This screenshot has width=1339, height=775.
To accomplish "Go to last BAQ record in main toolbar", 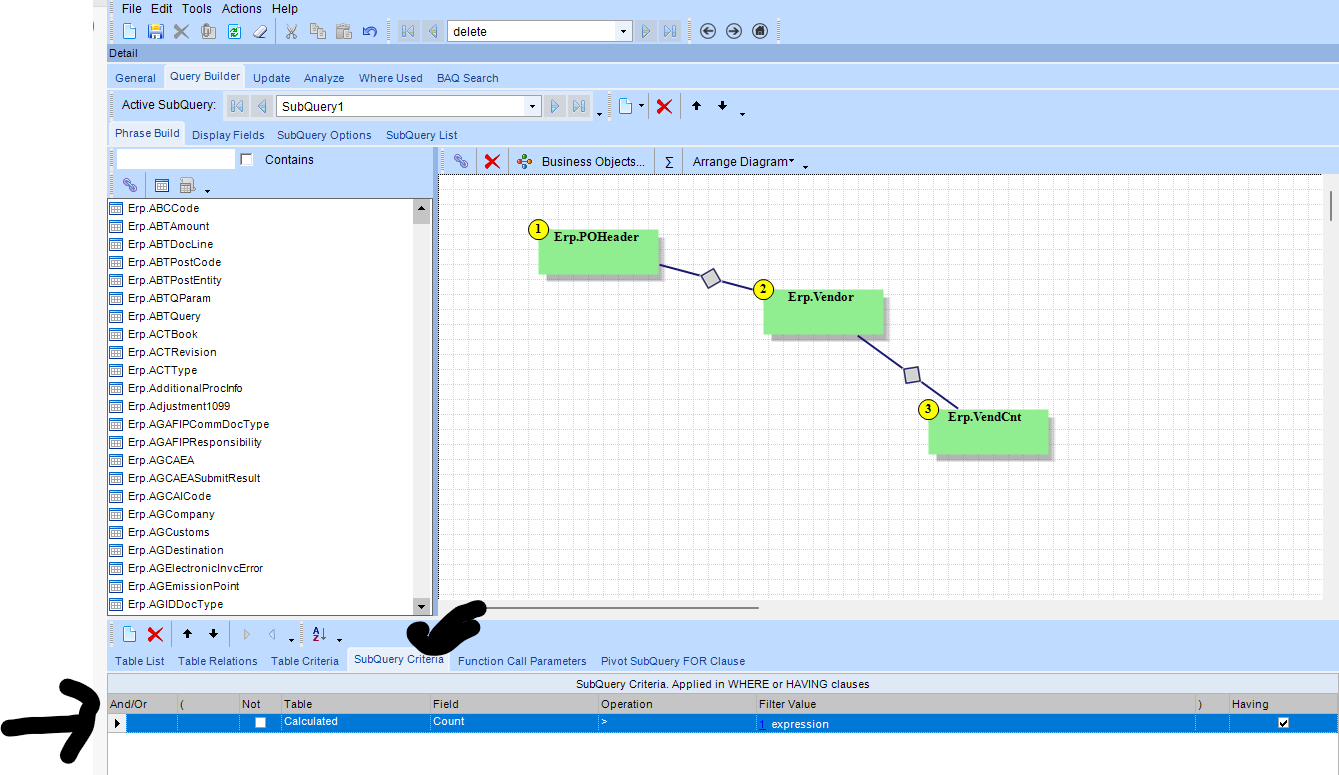I will pos(670,32).
